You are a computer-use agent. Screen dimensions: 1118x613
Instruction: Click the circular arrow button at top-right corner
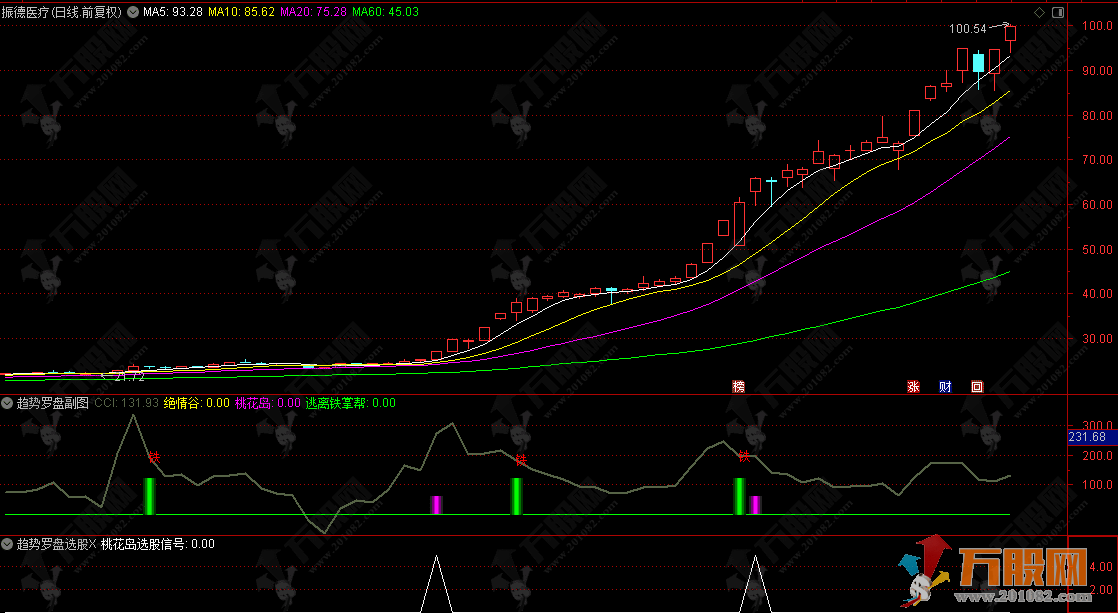[1059, 12]
